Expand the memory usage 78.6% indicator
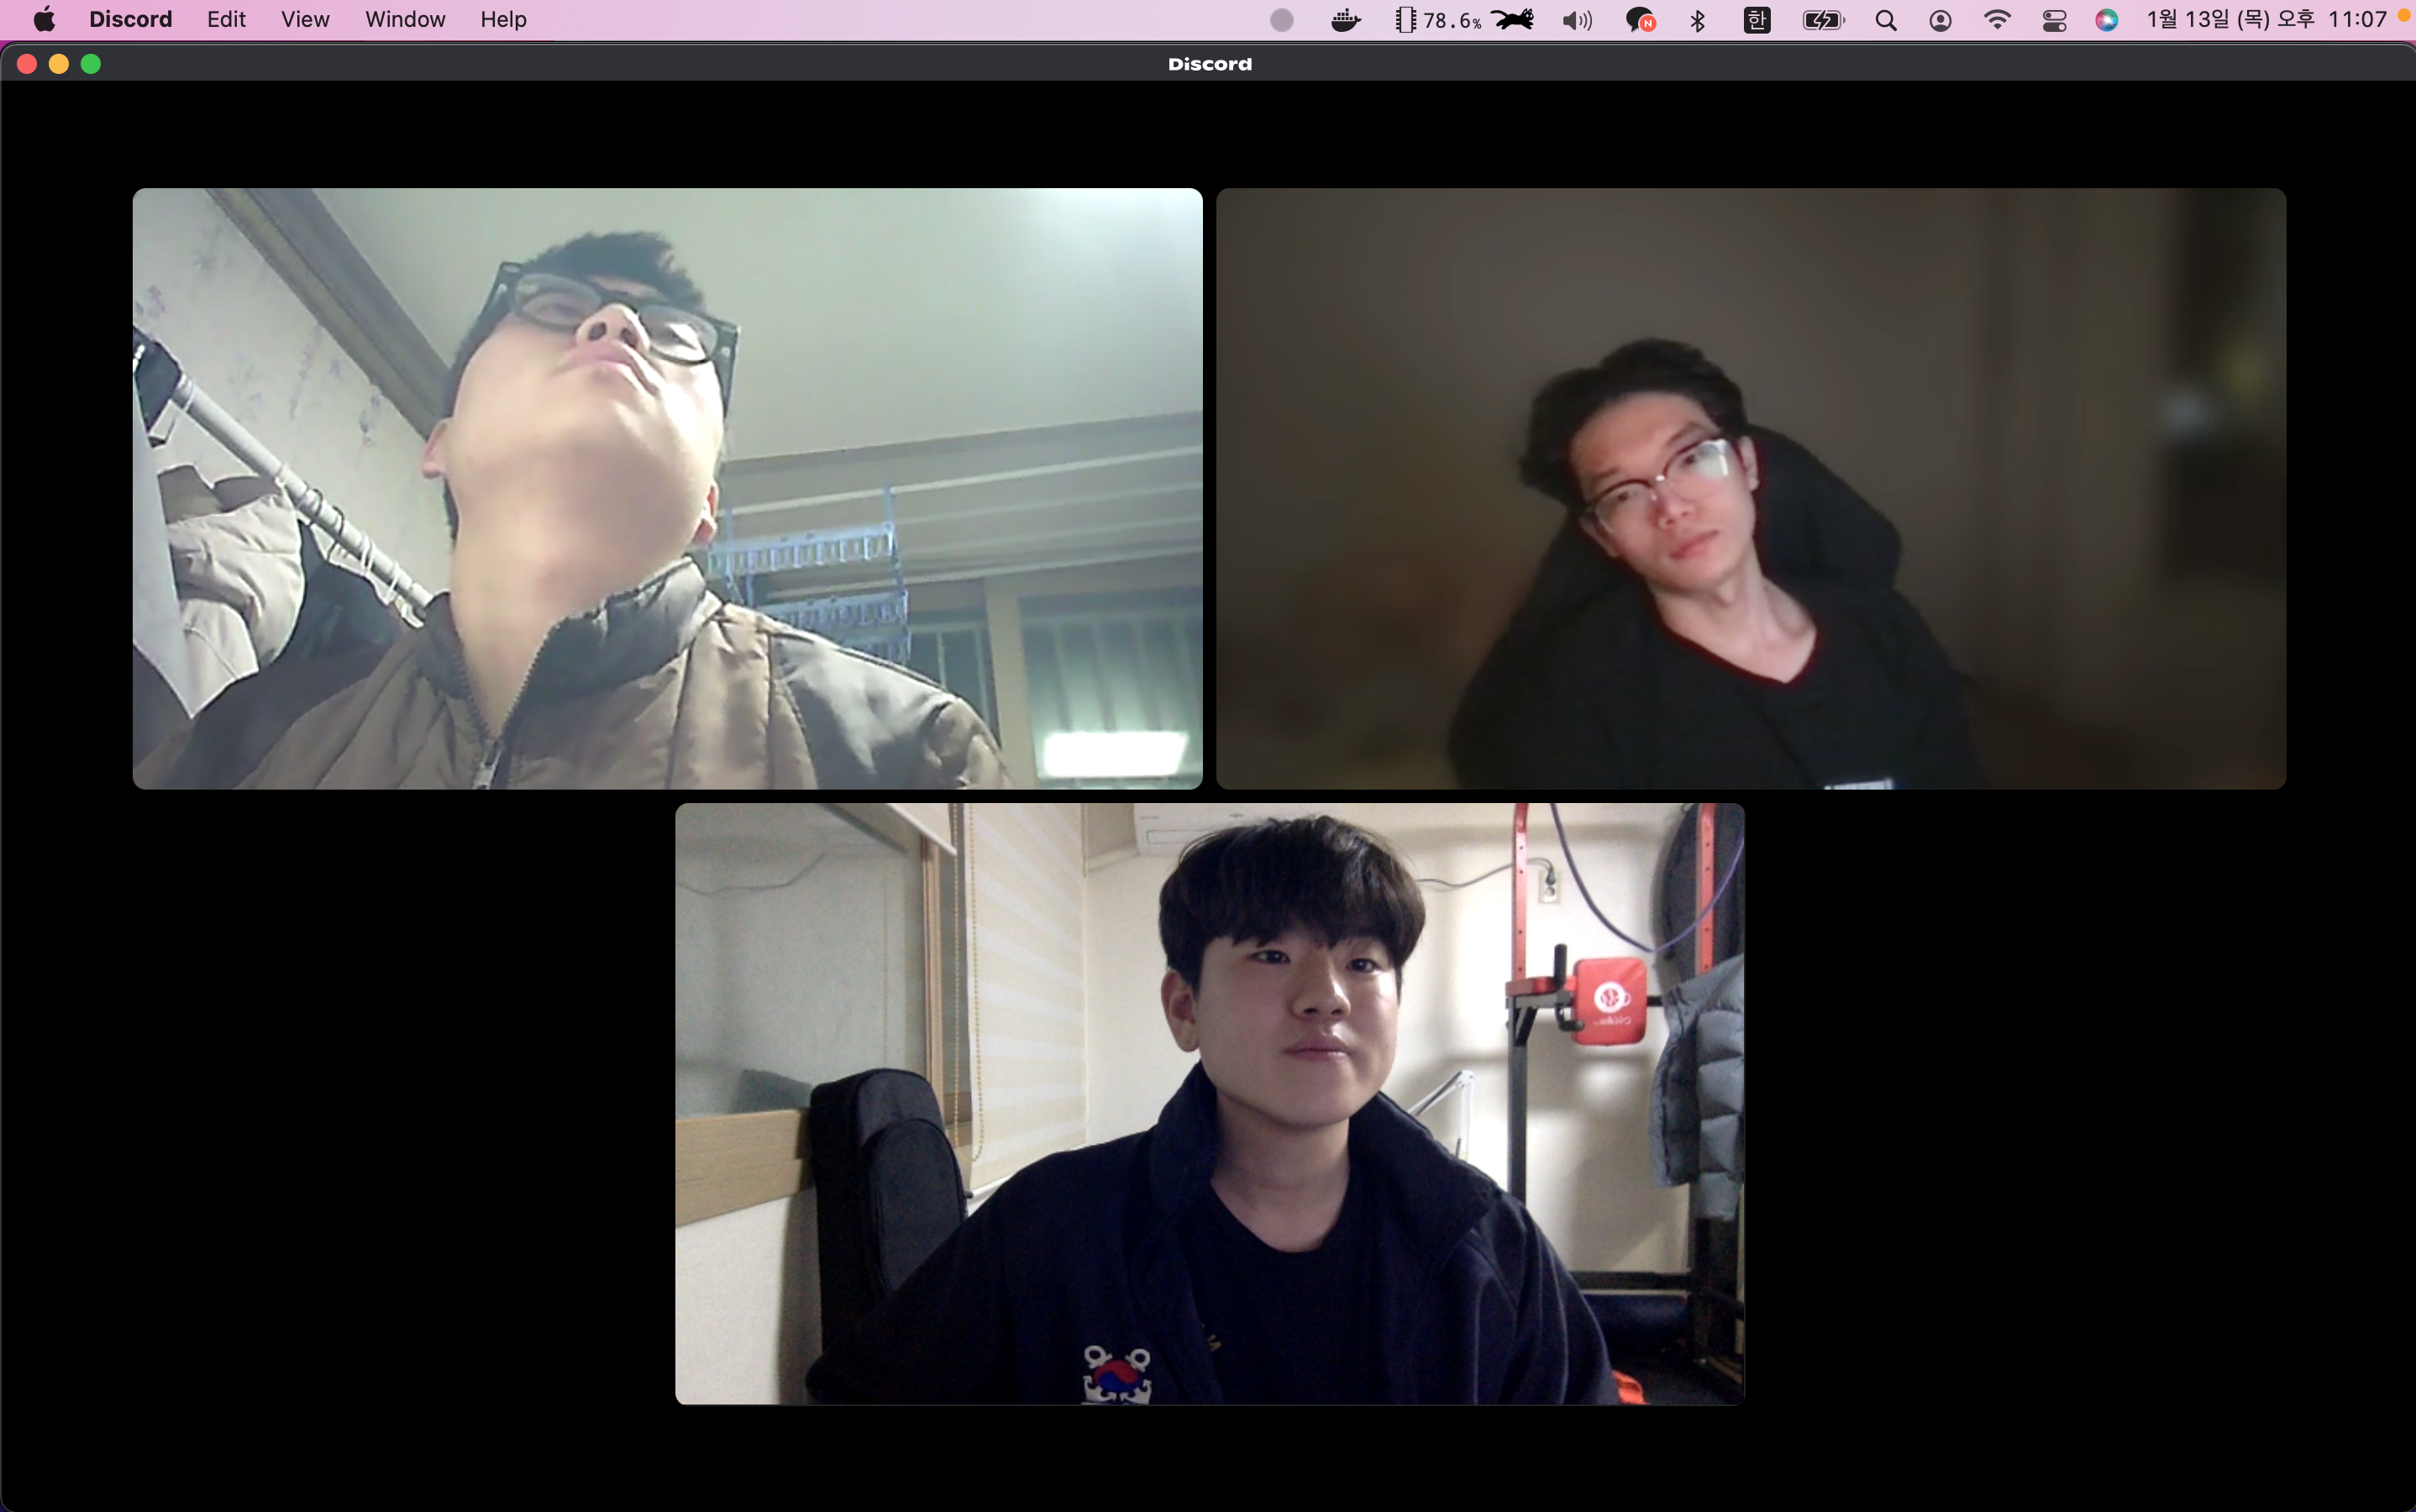This screenshot has height=1512, width=2416. coord(1438,20)
